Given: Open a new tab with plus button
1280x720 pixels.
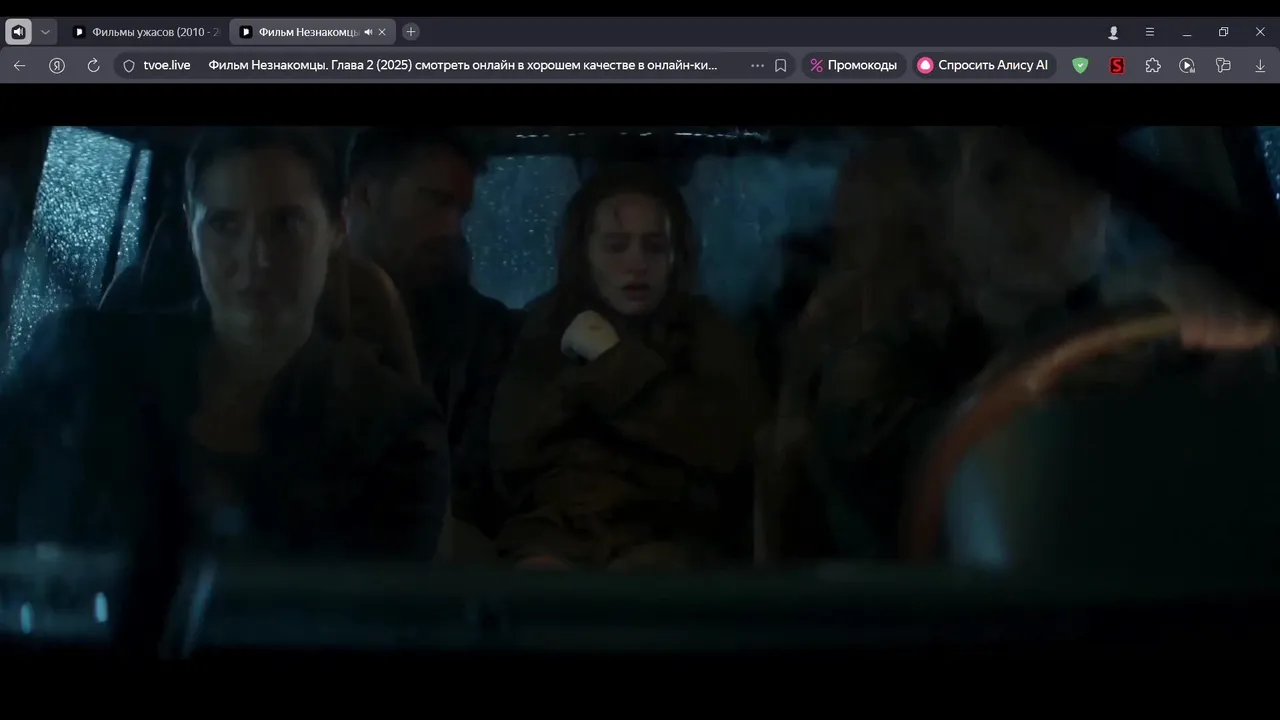Looking at the screenshot, I should pyautogui.click(x=411, y=32).
